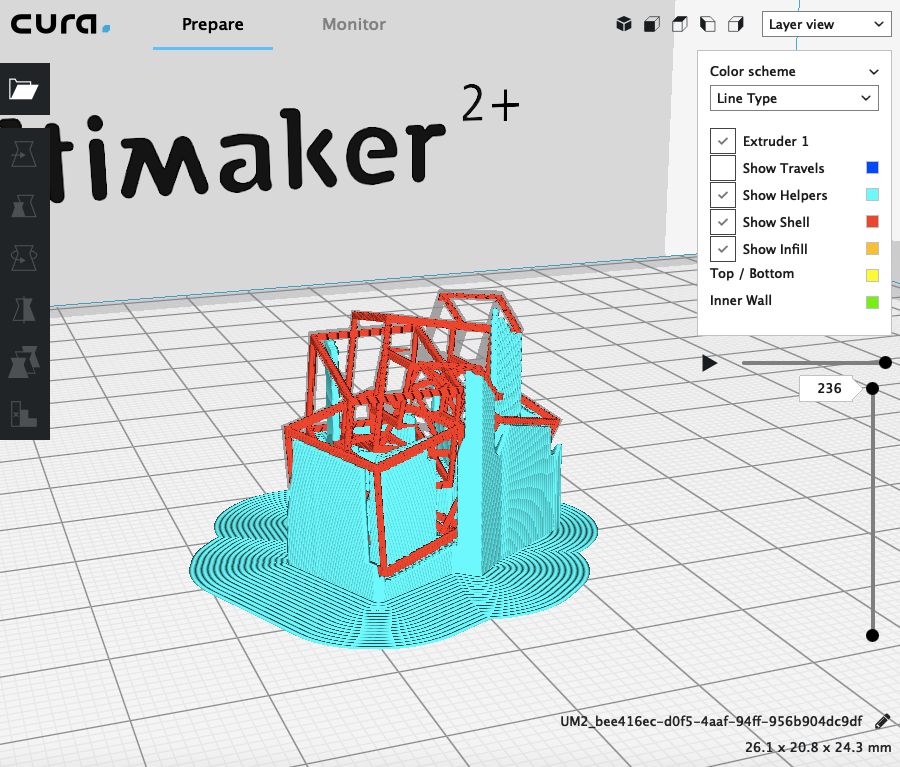Screen dimensions: 900x767
Task: Switch camera to front view cube
Action: coord(652,24)
